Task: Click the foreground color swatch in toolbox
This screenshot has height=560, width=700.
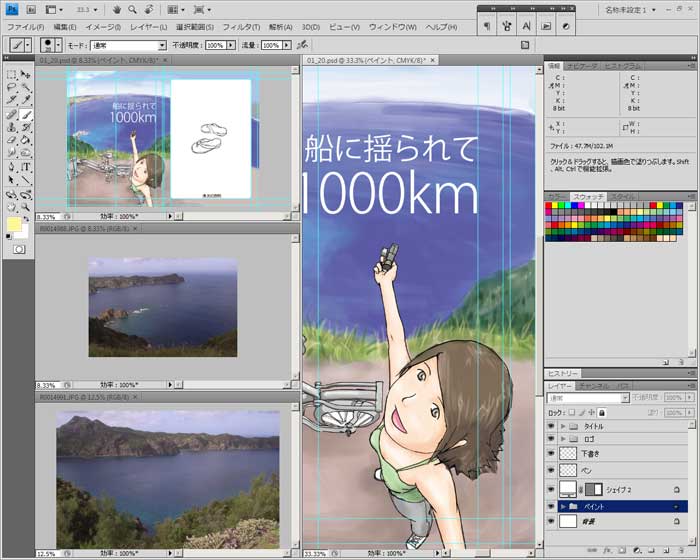Action: tap(14, 225)
